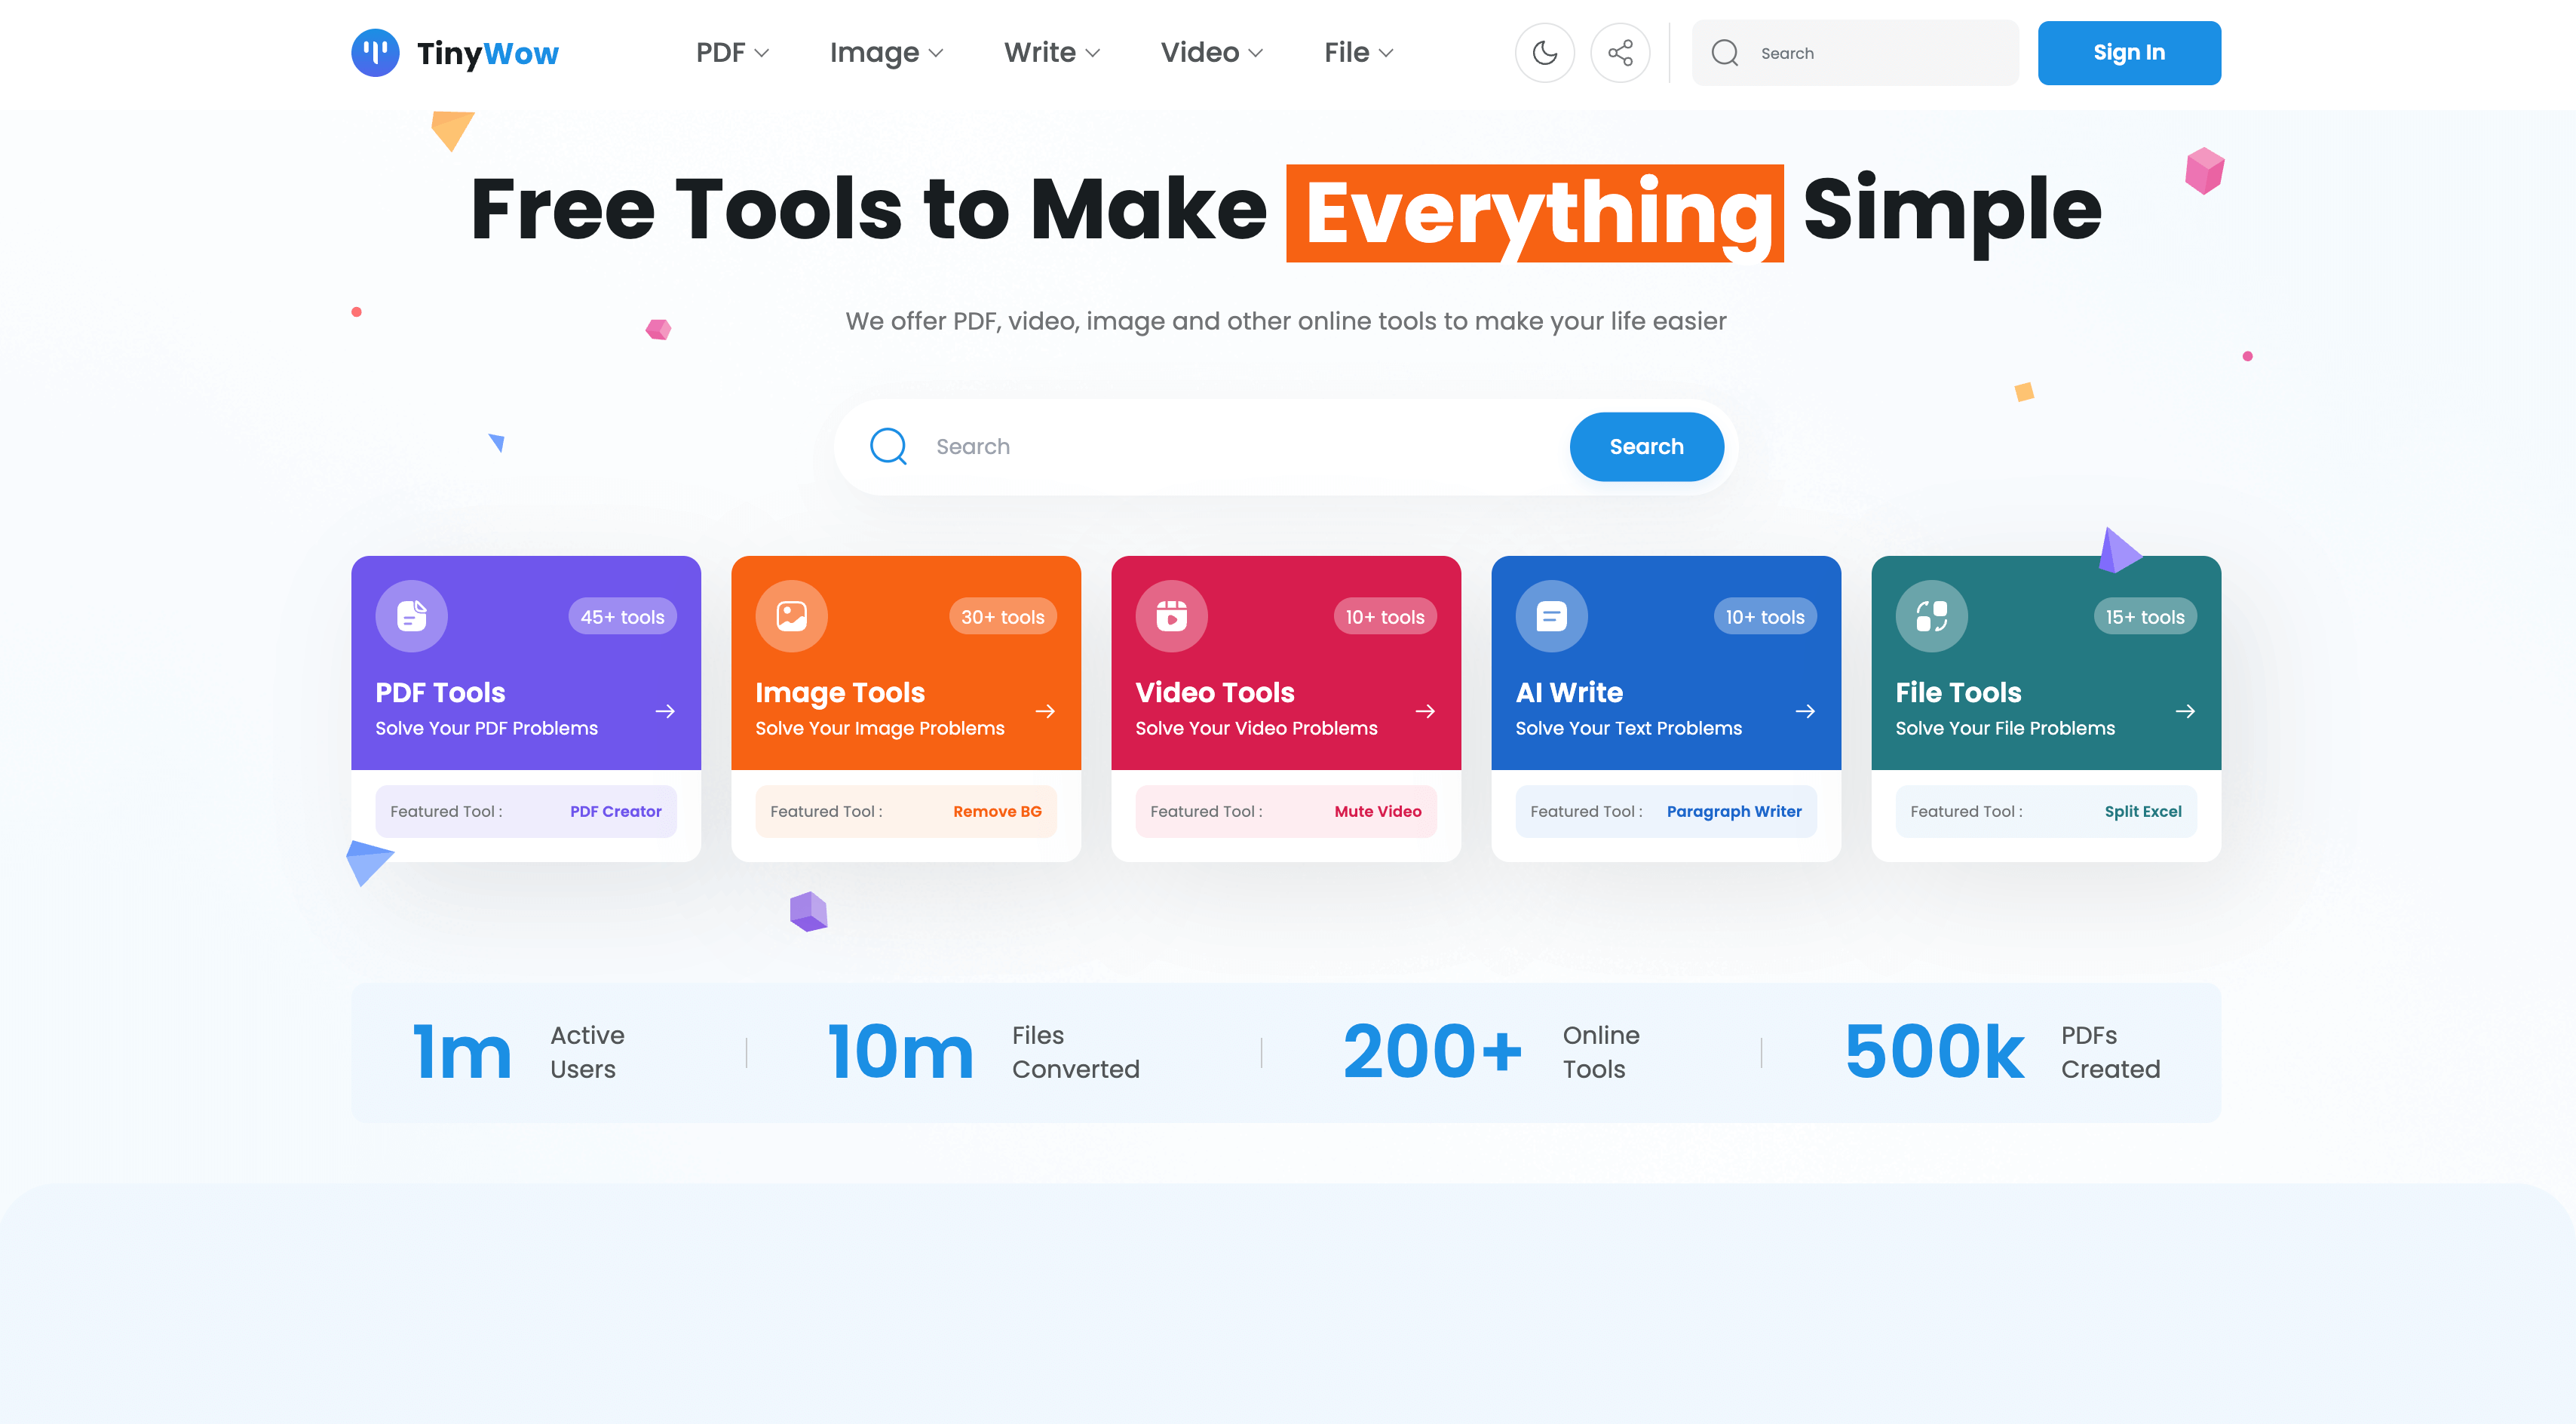Click the arrow on Video Tools card
Image resolution: width=2576 pixels, height=1424 pixels.
[1425, 711]
